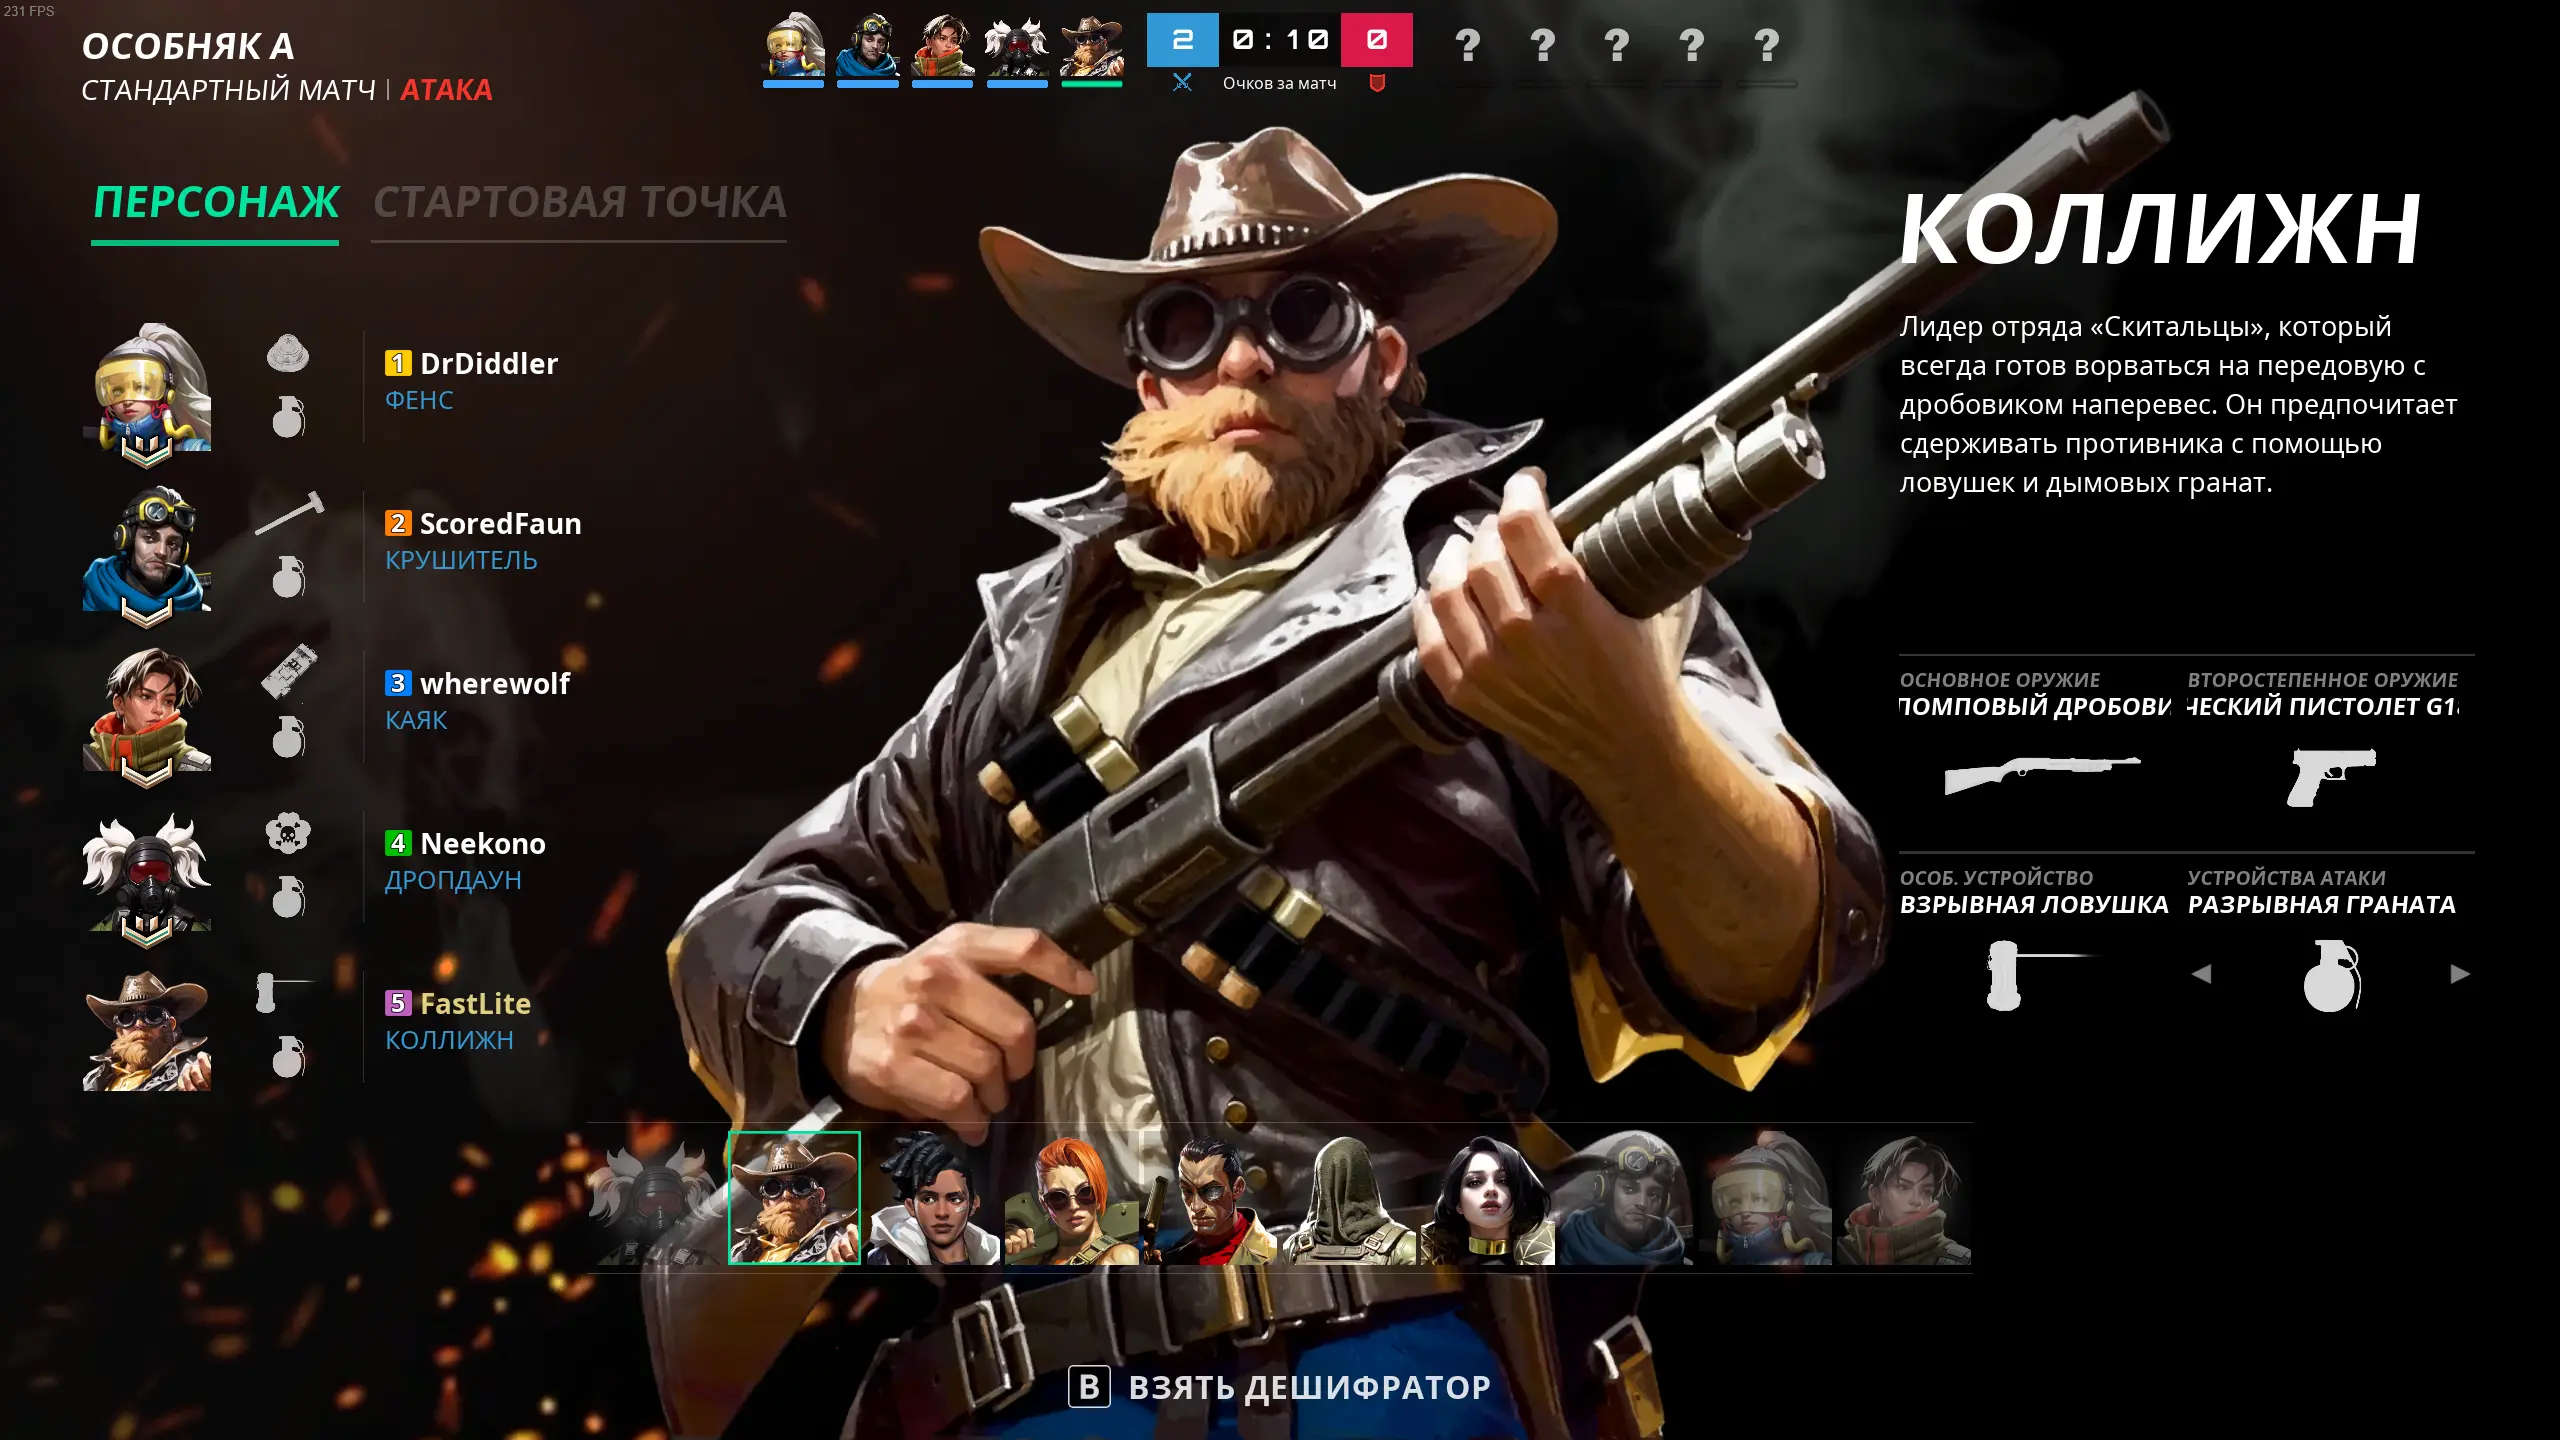Click ScoredFaun's sledgehammer device icon
2560x1440 pixels.
[290, 514]
